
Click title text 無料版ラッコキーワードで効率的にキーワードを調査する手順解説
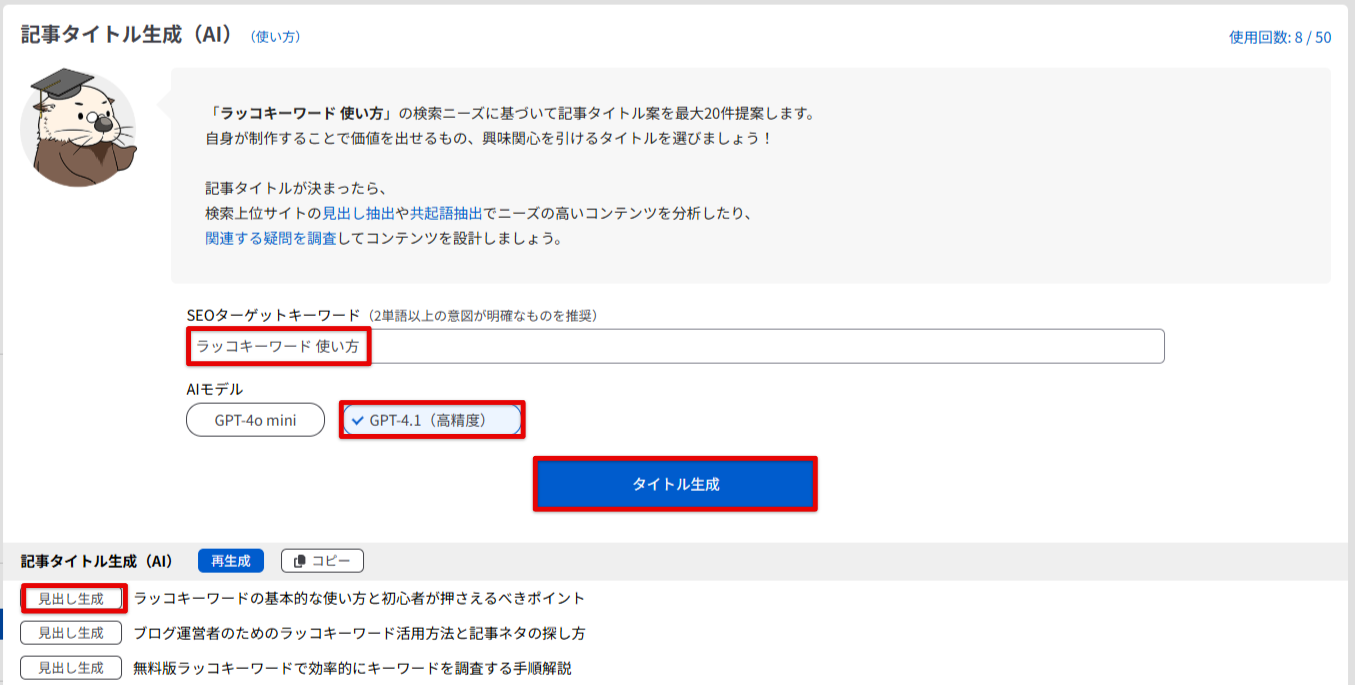(x=352, y=668)
